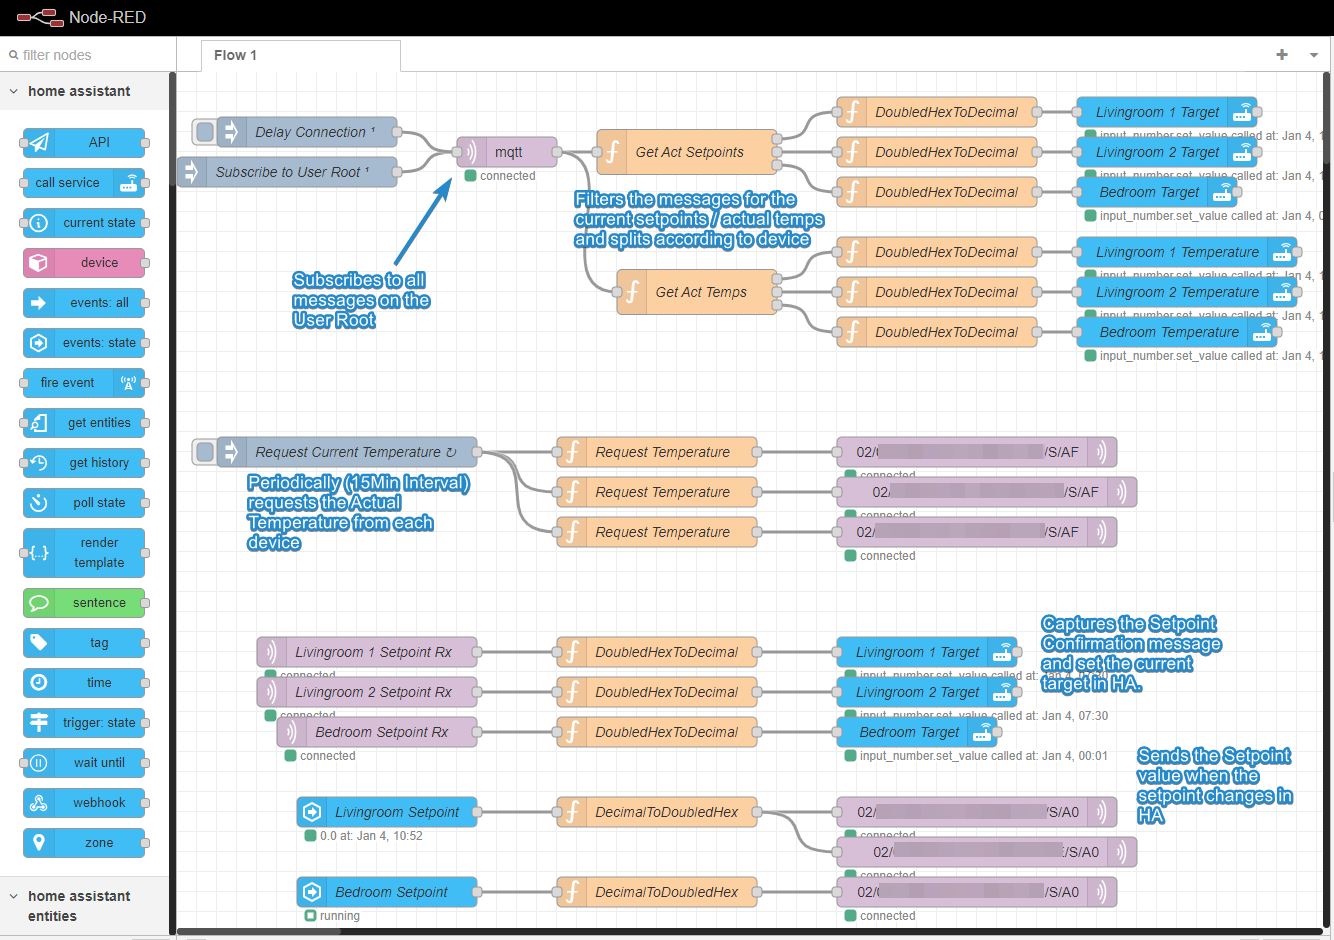The width and height of the screenshot is (1334, 940).
Task: Select the Livingroom 1 Setpoint Rx node
Action: (x=367, y=652)
